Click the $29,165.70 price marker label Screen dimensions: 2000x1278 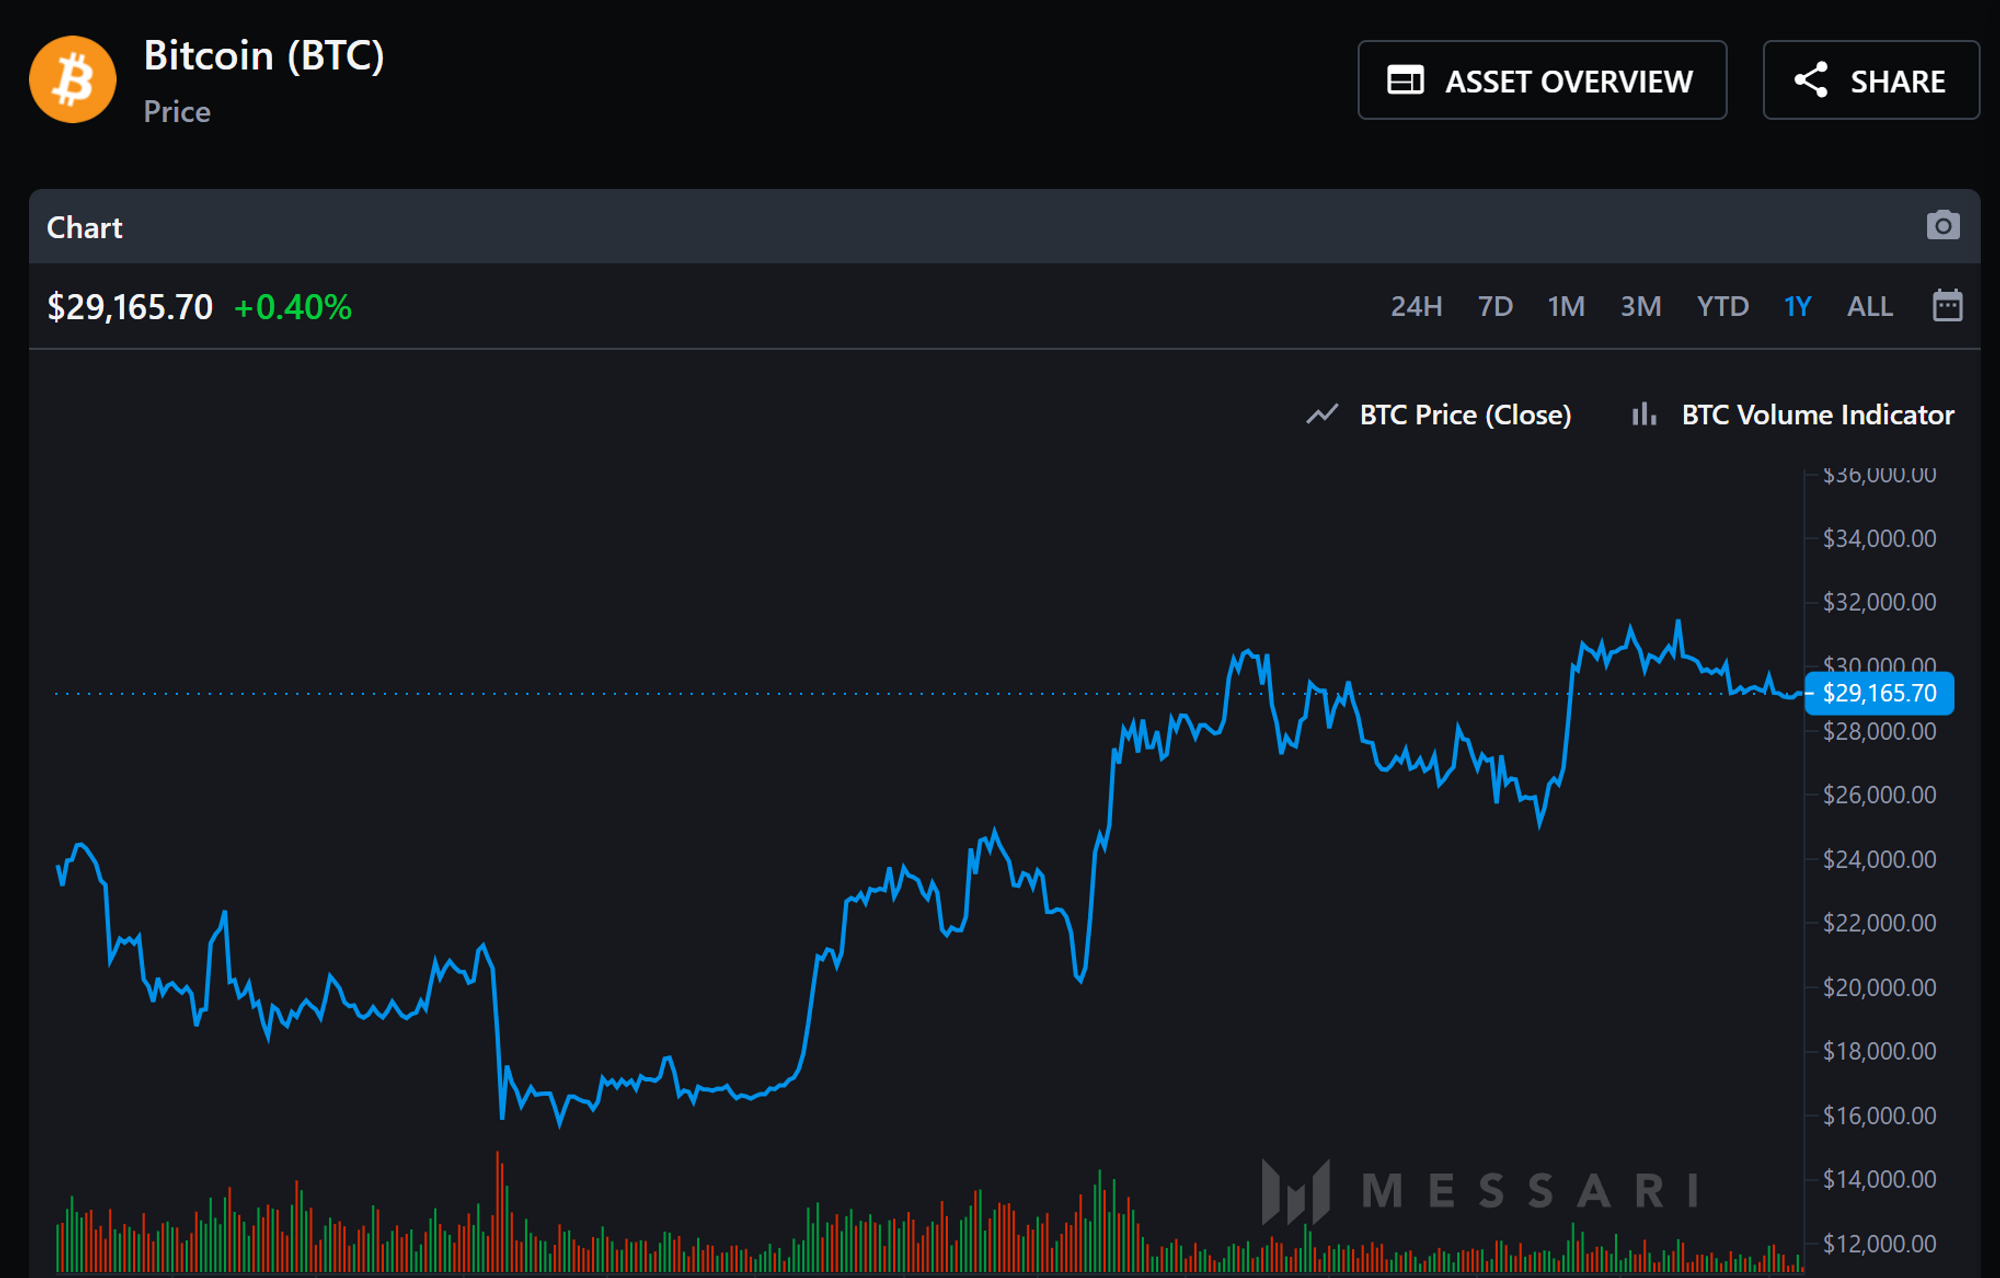click(1878, 693)
